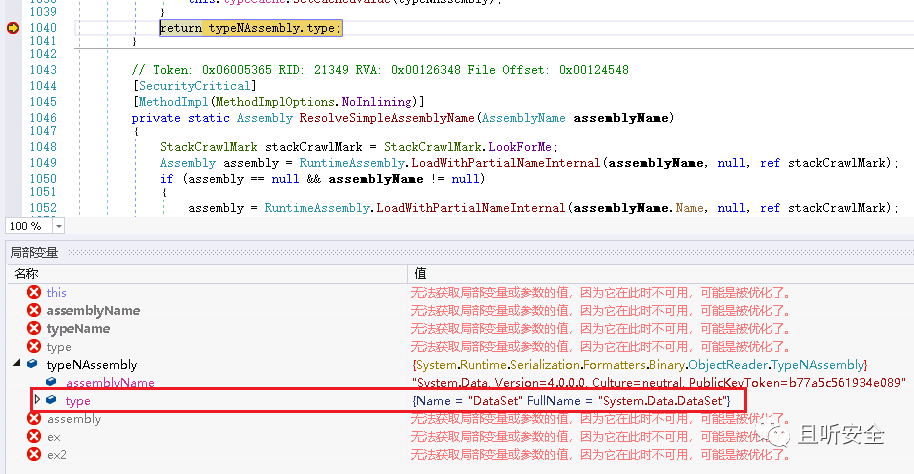The width and height of the screenshot is (914, 474).
Task: Click the ResolveSimpleAssemblyName method name
Action: (387, 118)
